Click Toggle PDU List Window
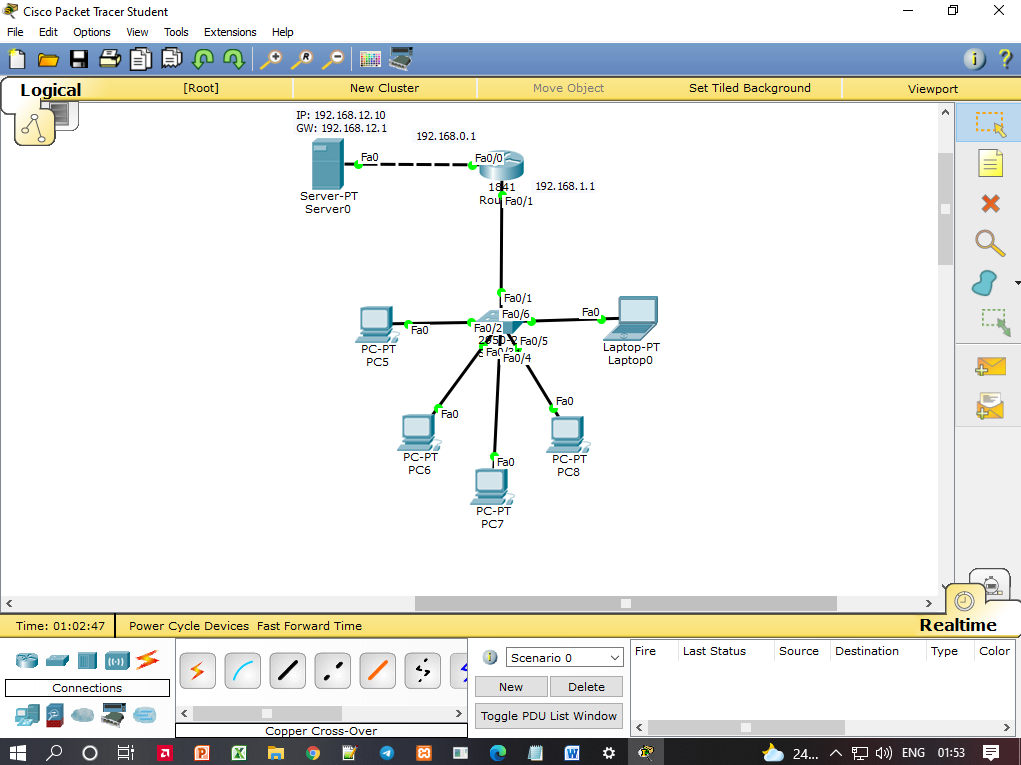Image resolution: width=1021 pixels, height=765 pixels. [549, 716]
